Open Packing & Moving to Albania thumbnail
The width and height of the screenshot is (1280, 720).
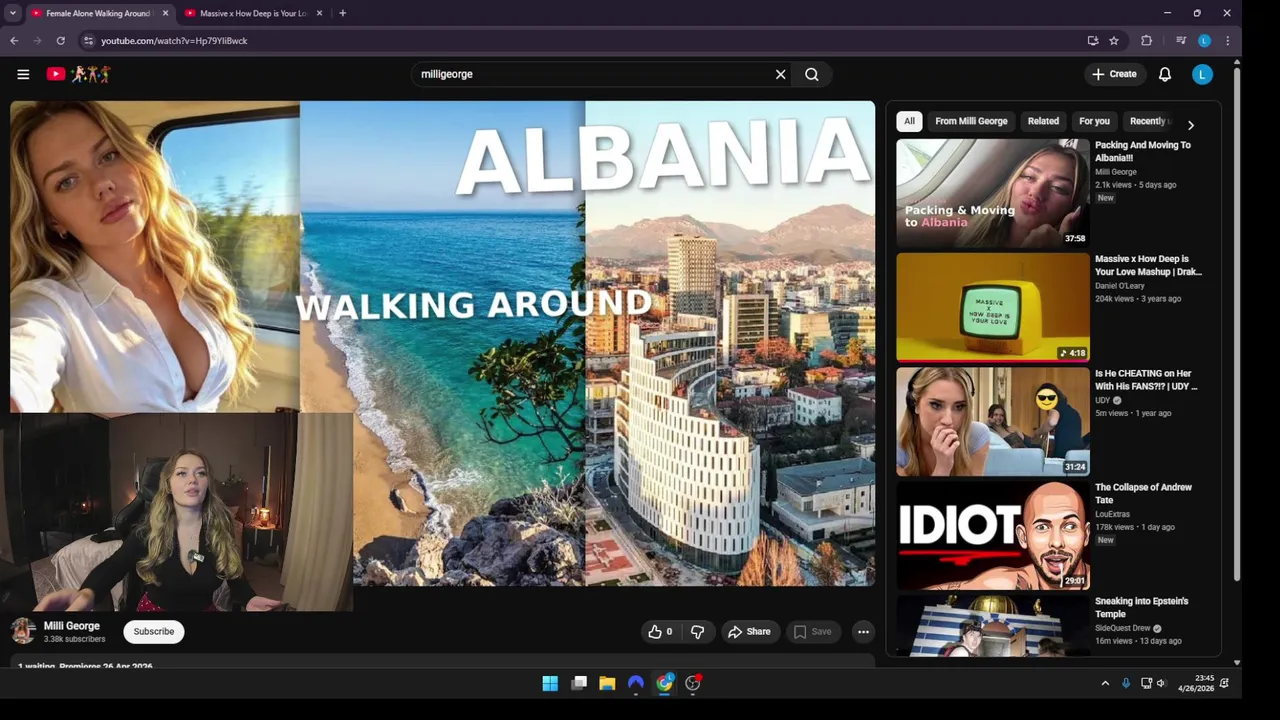click(993, 192)
